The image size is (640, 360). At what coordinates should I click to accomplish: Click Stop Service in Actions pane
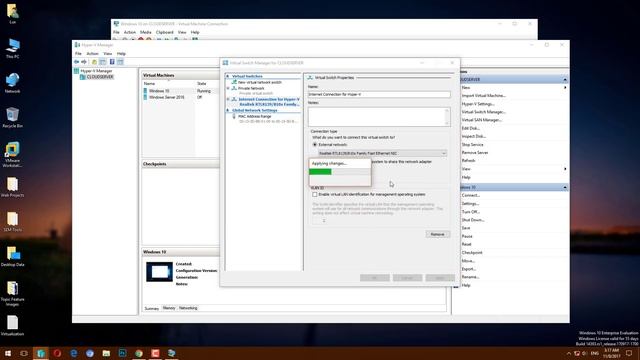click(x=472, y=144)
